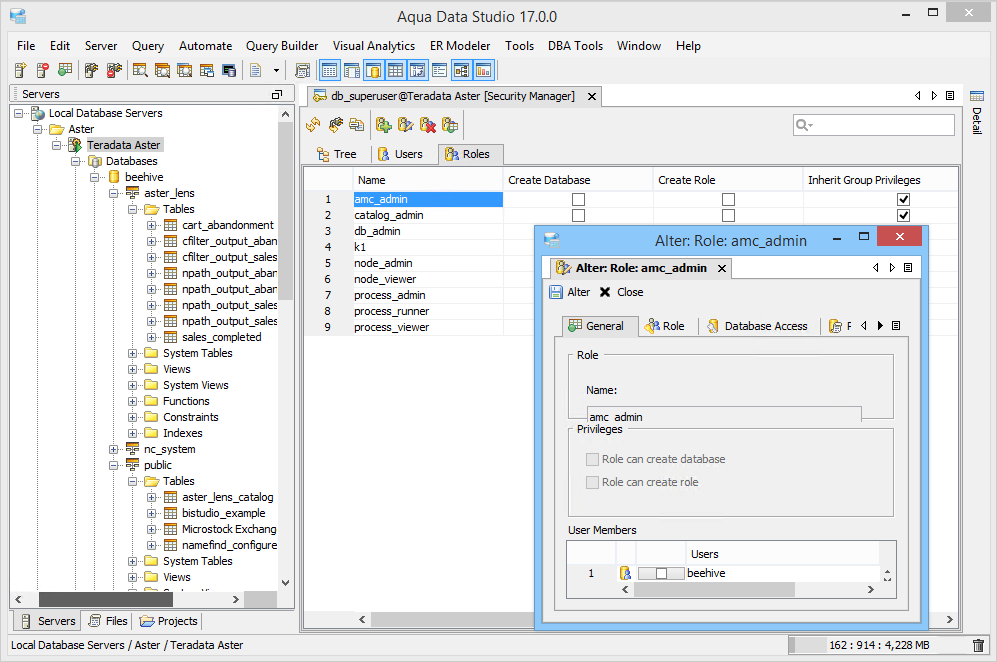The width and height of the screenshot is (997, 662).
Task: Open the Detail side panel
Action: point(977,113)
